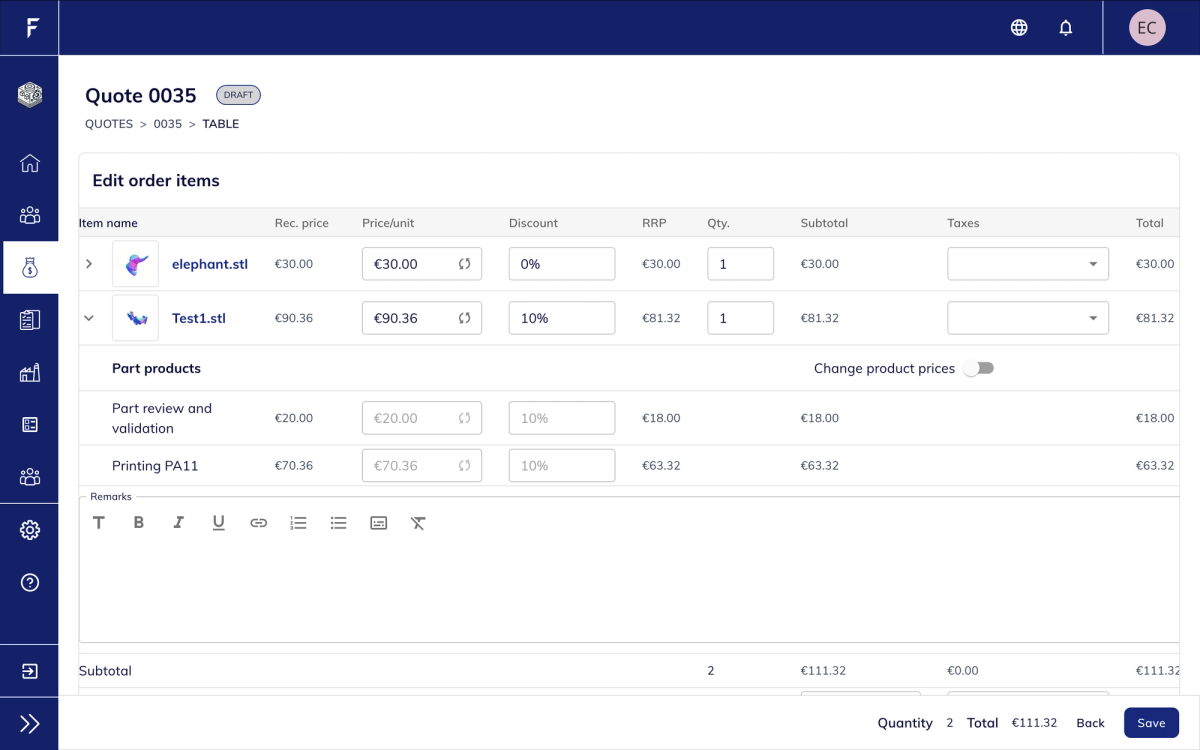Click the Taxes column header
The image size is (1200, 750).
pos(963,223)
